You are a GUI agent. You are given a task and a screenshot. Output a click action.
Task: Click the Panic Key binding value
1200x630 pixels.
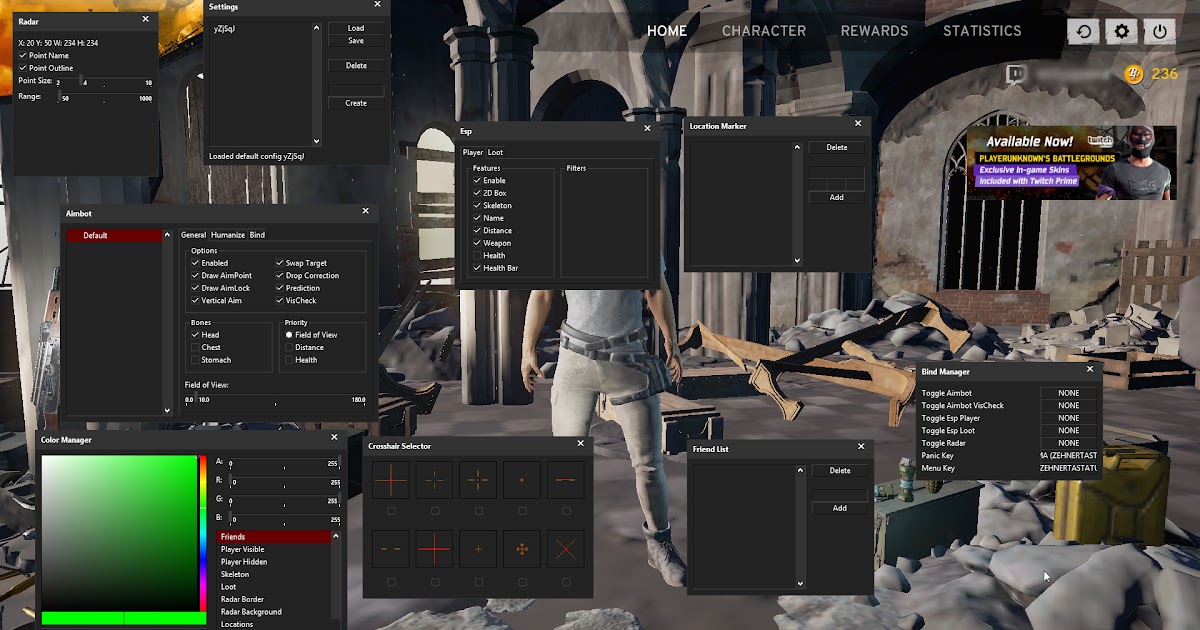[1069, 455]
